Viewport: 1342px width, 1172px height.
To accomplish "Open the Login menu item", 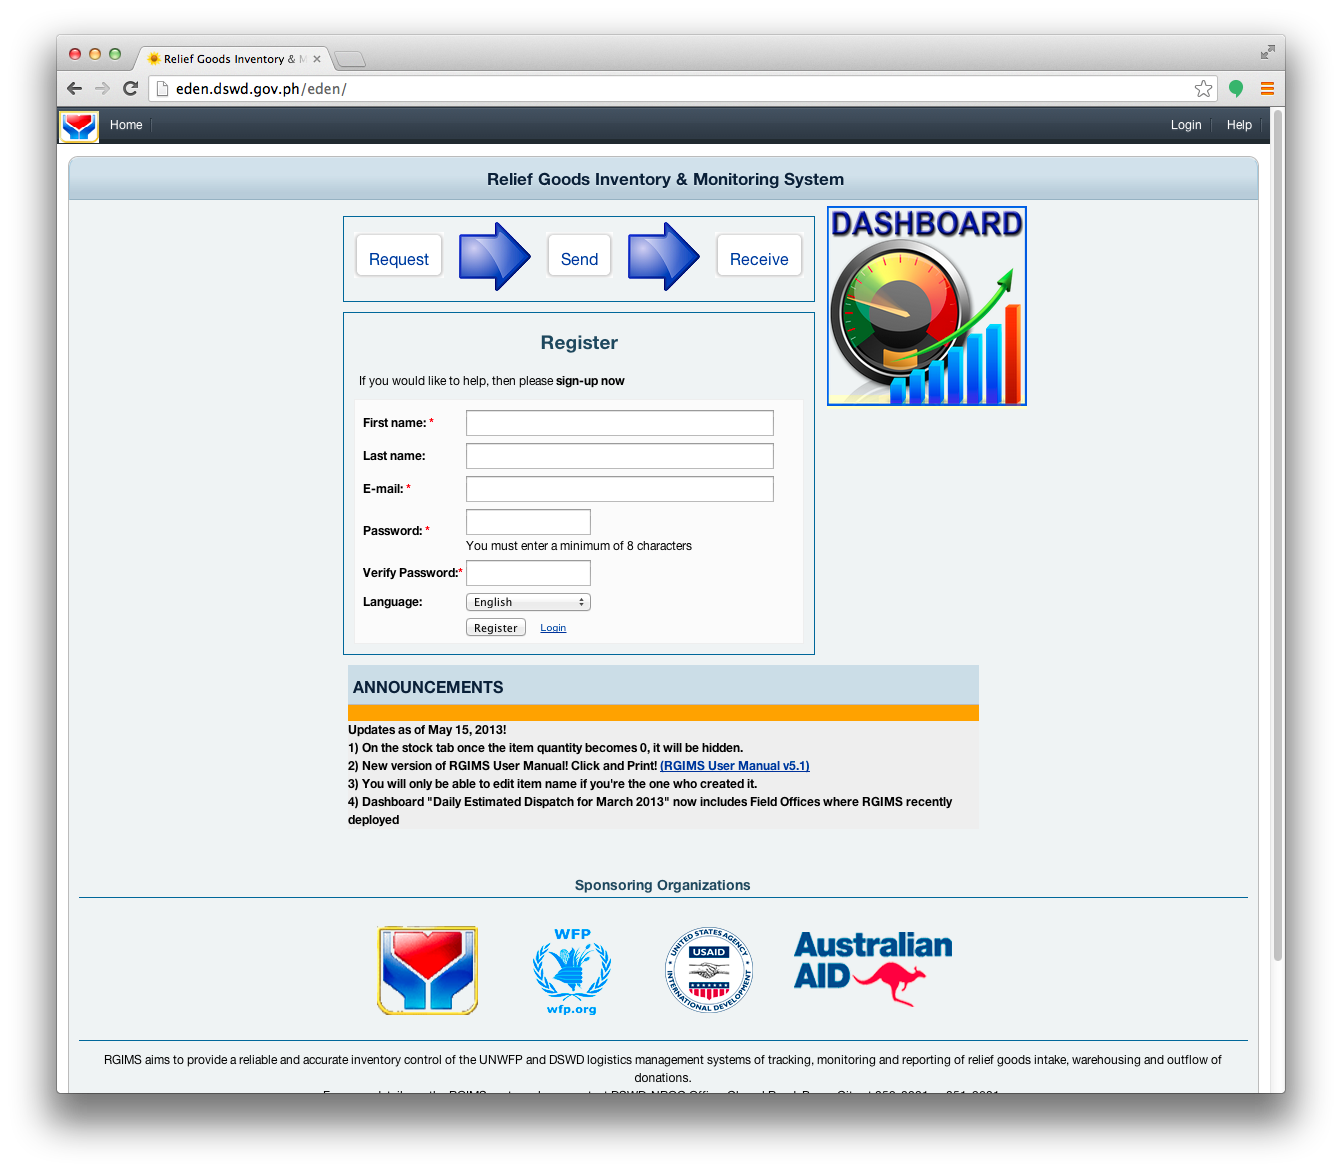I will point(1186,125).
